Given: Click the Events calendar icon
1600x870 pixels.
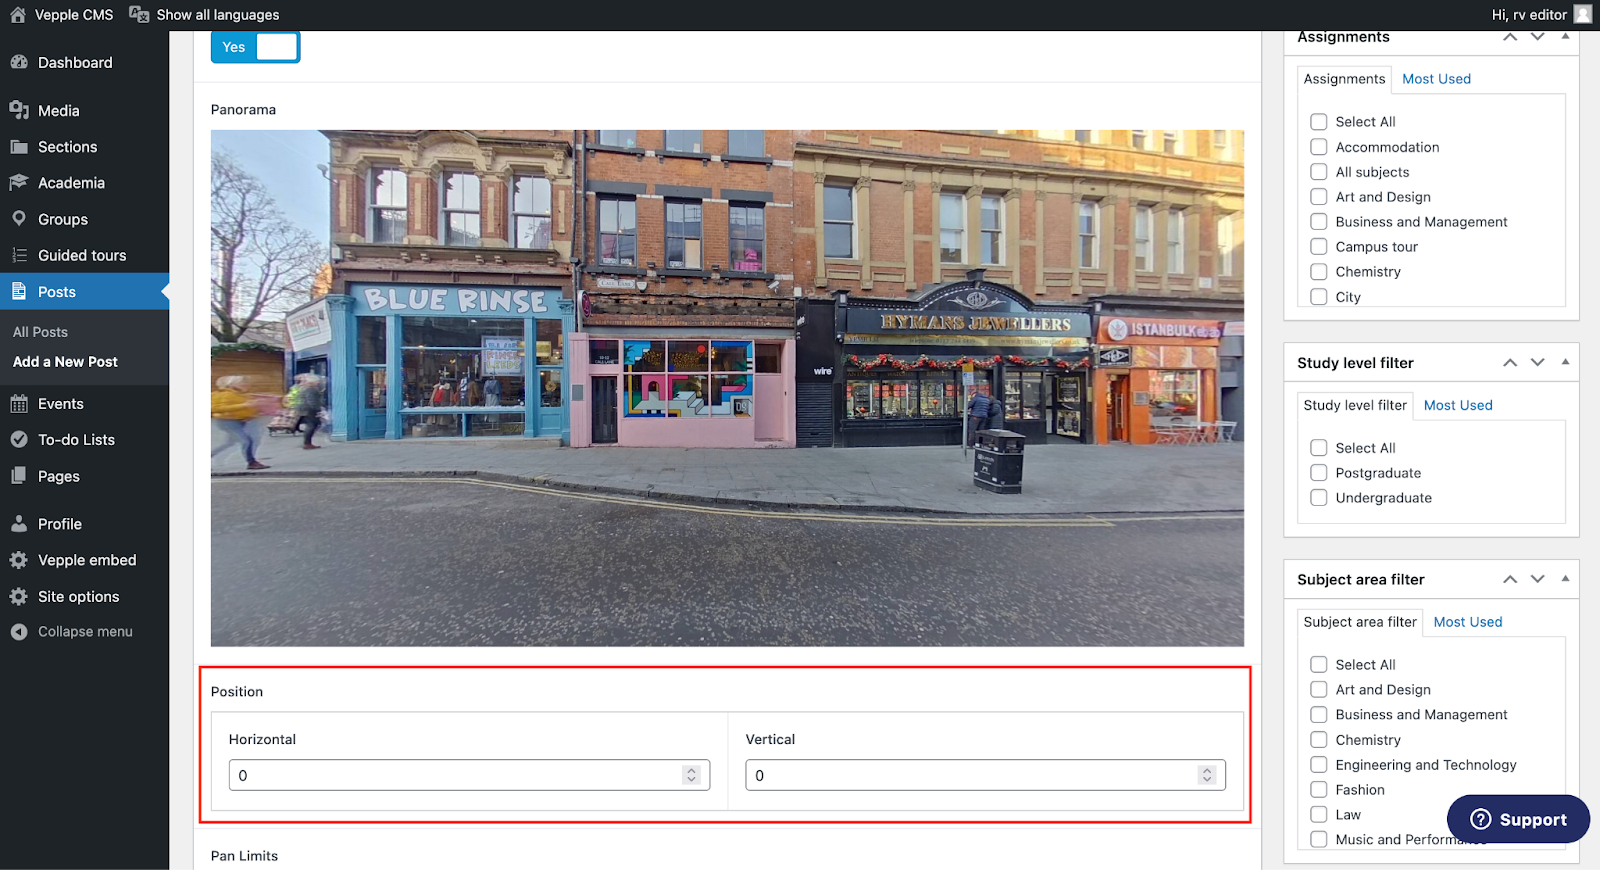Looking at the screenshot, I should coord(19,404).
